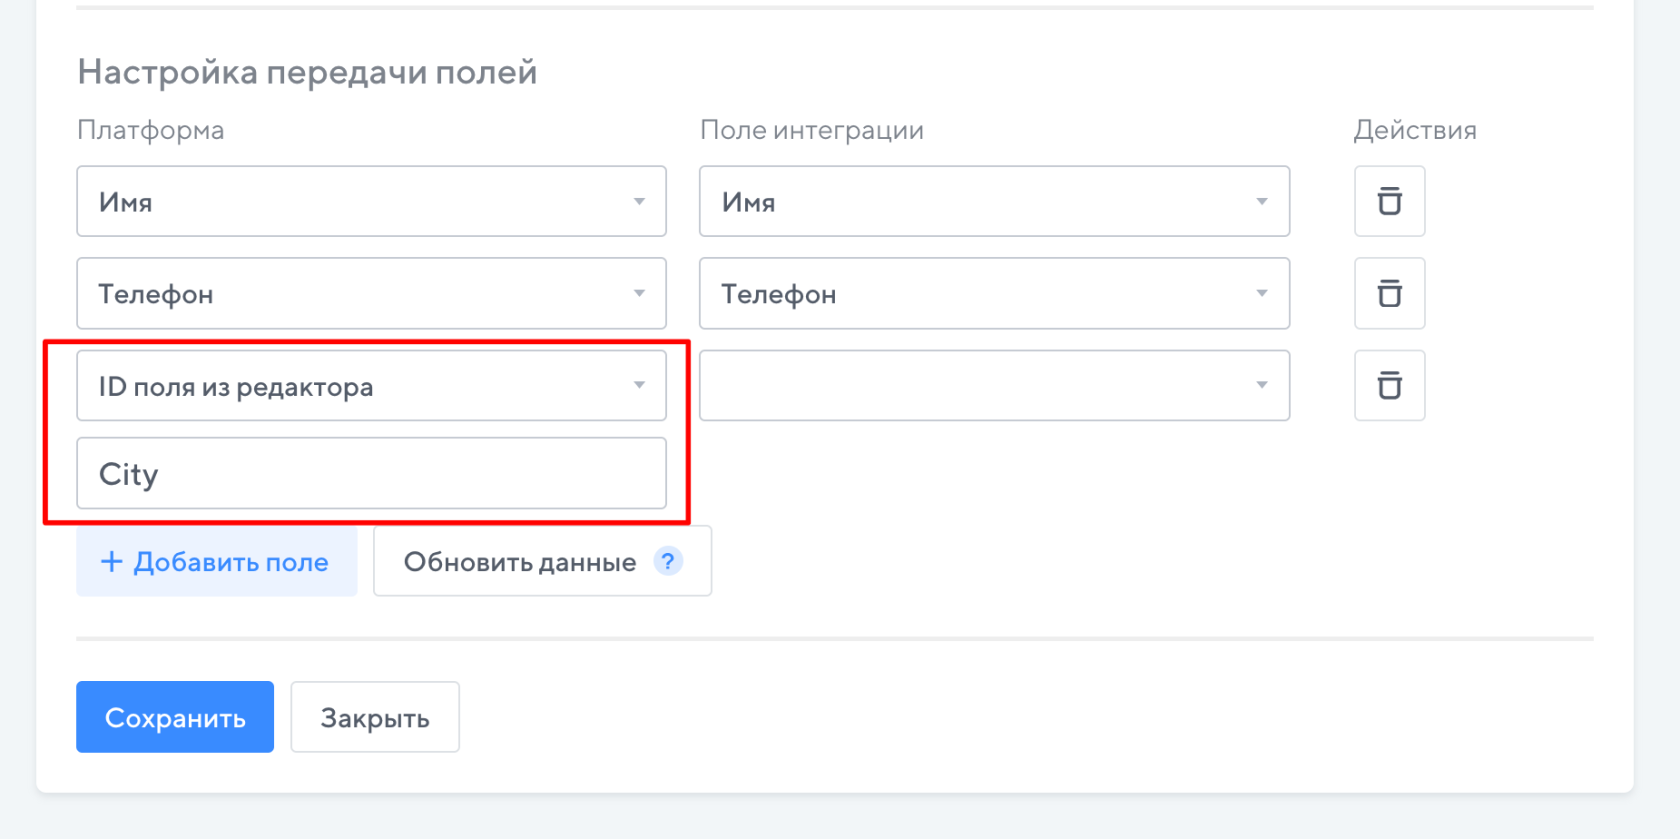The image size is (1680, 839).
Task: Expand the integration field Телефон dropdown
Action: tap(993, 293)
